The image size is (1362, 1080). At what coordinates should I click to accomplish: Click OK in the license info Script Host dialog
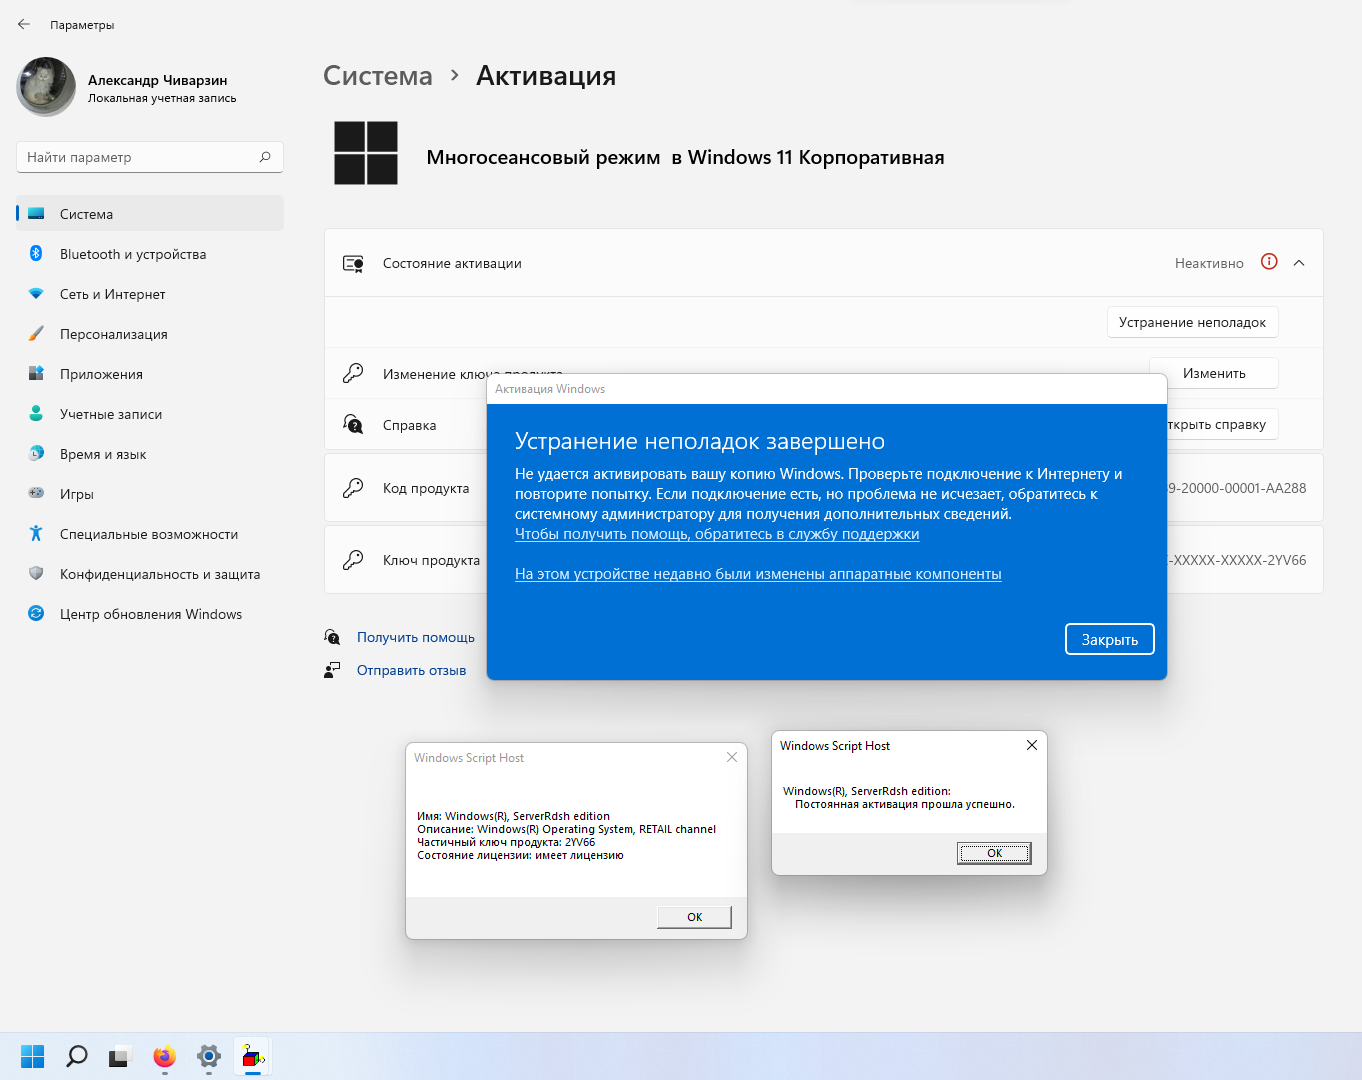coord(695,917)
